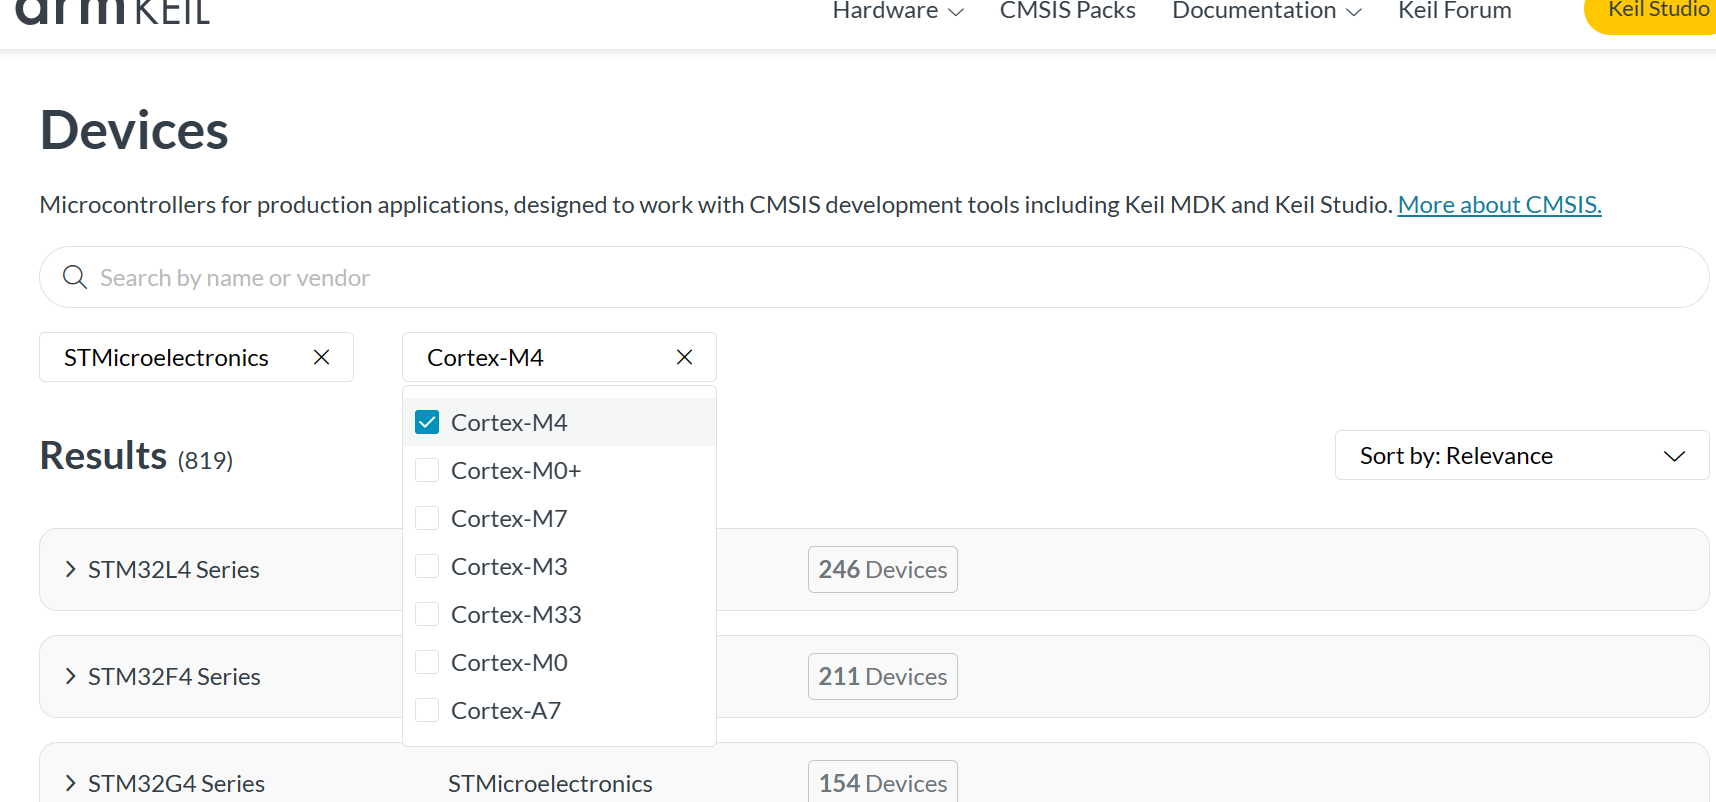Tick the Cortex-M7 option
The image size is (1716, 802).
(427, 518)
